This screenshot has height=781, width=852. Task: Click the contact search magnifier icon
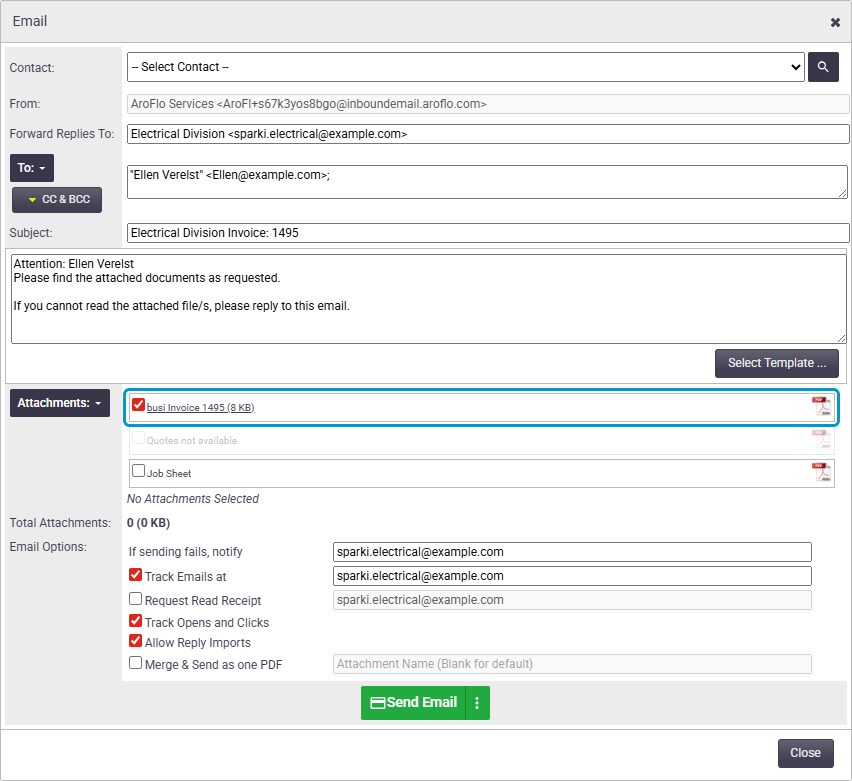(823, 67)
